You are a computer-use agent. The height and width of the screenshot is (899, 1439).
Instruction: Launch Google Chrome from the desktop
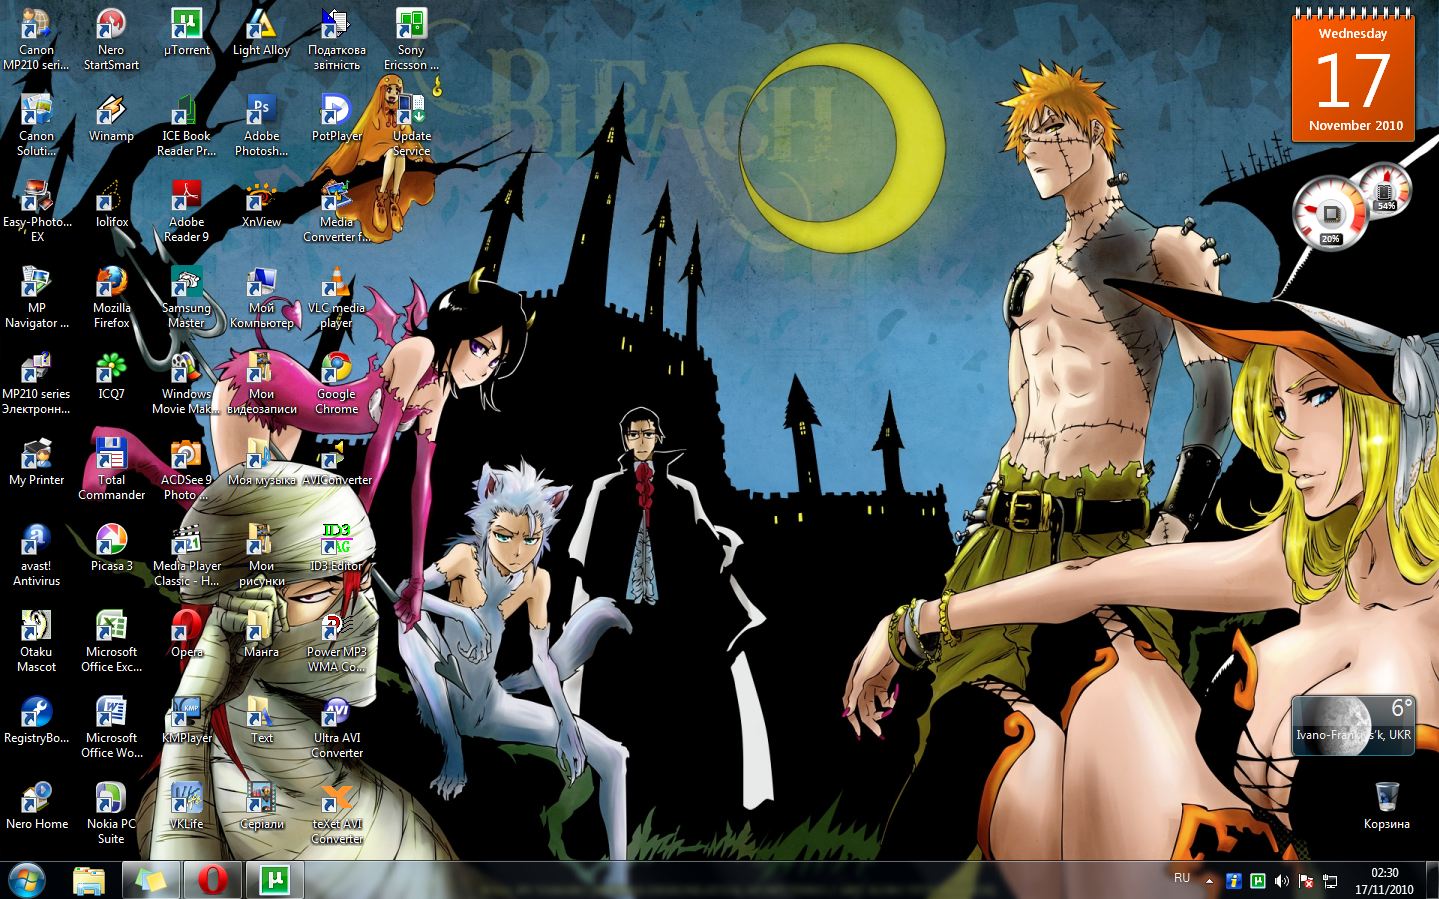pyautogui.click(x=336, y=384)
